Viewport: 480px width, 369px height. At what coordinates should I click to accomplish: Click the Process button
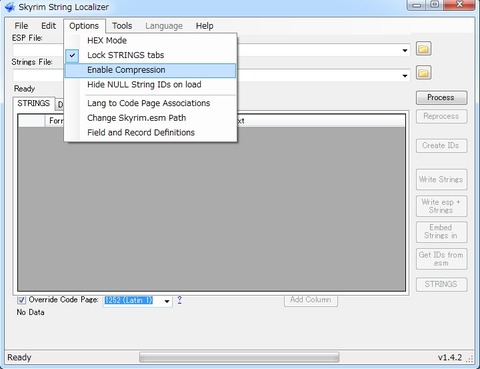tap(441, 98)
